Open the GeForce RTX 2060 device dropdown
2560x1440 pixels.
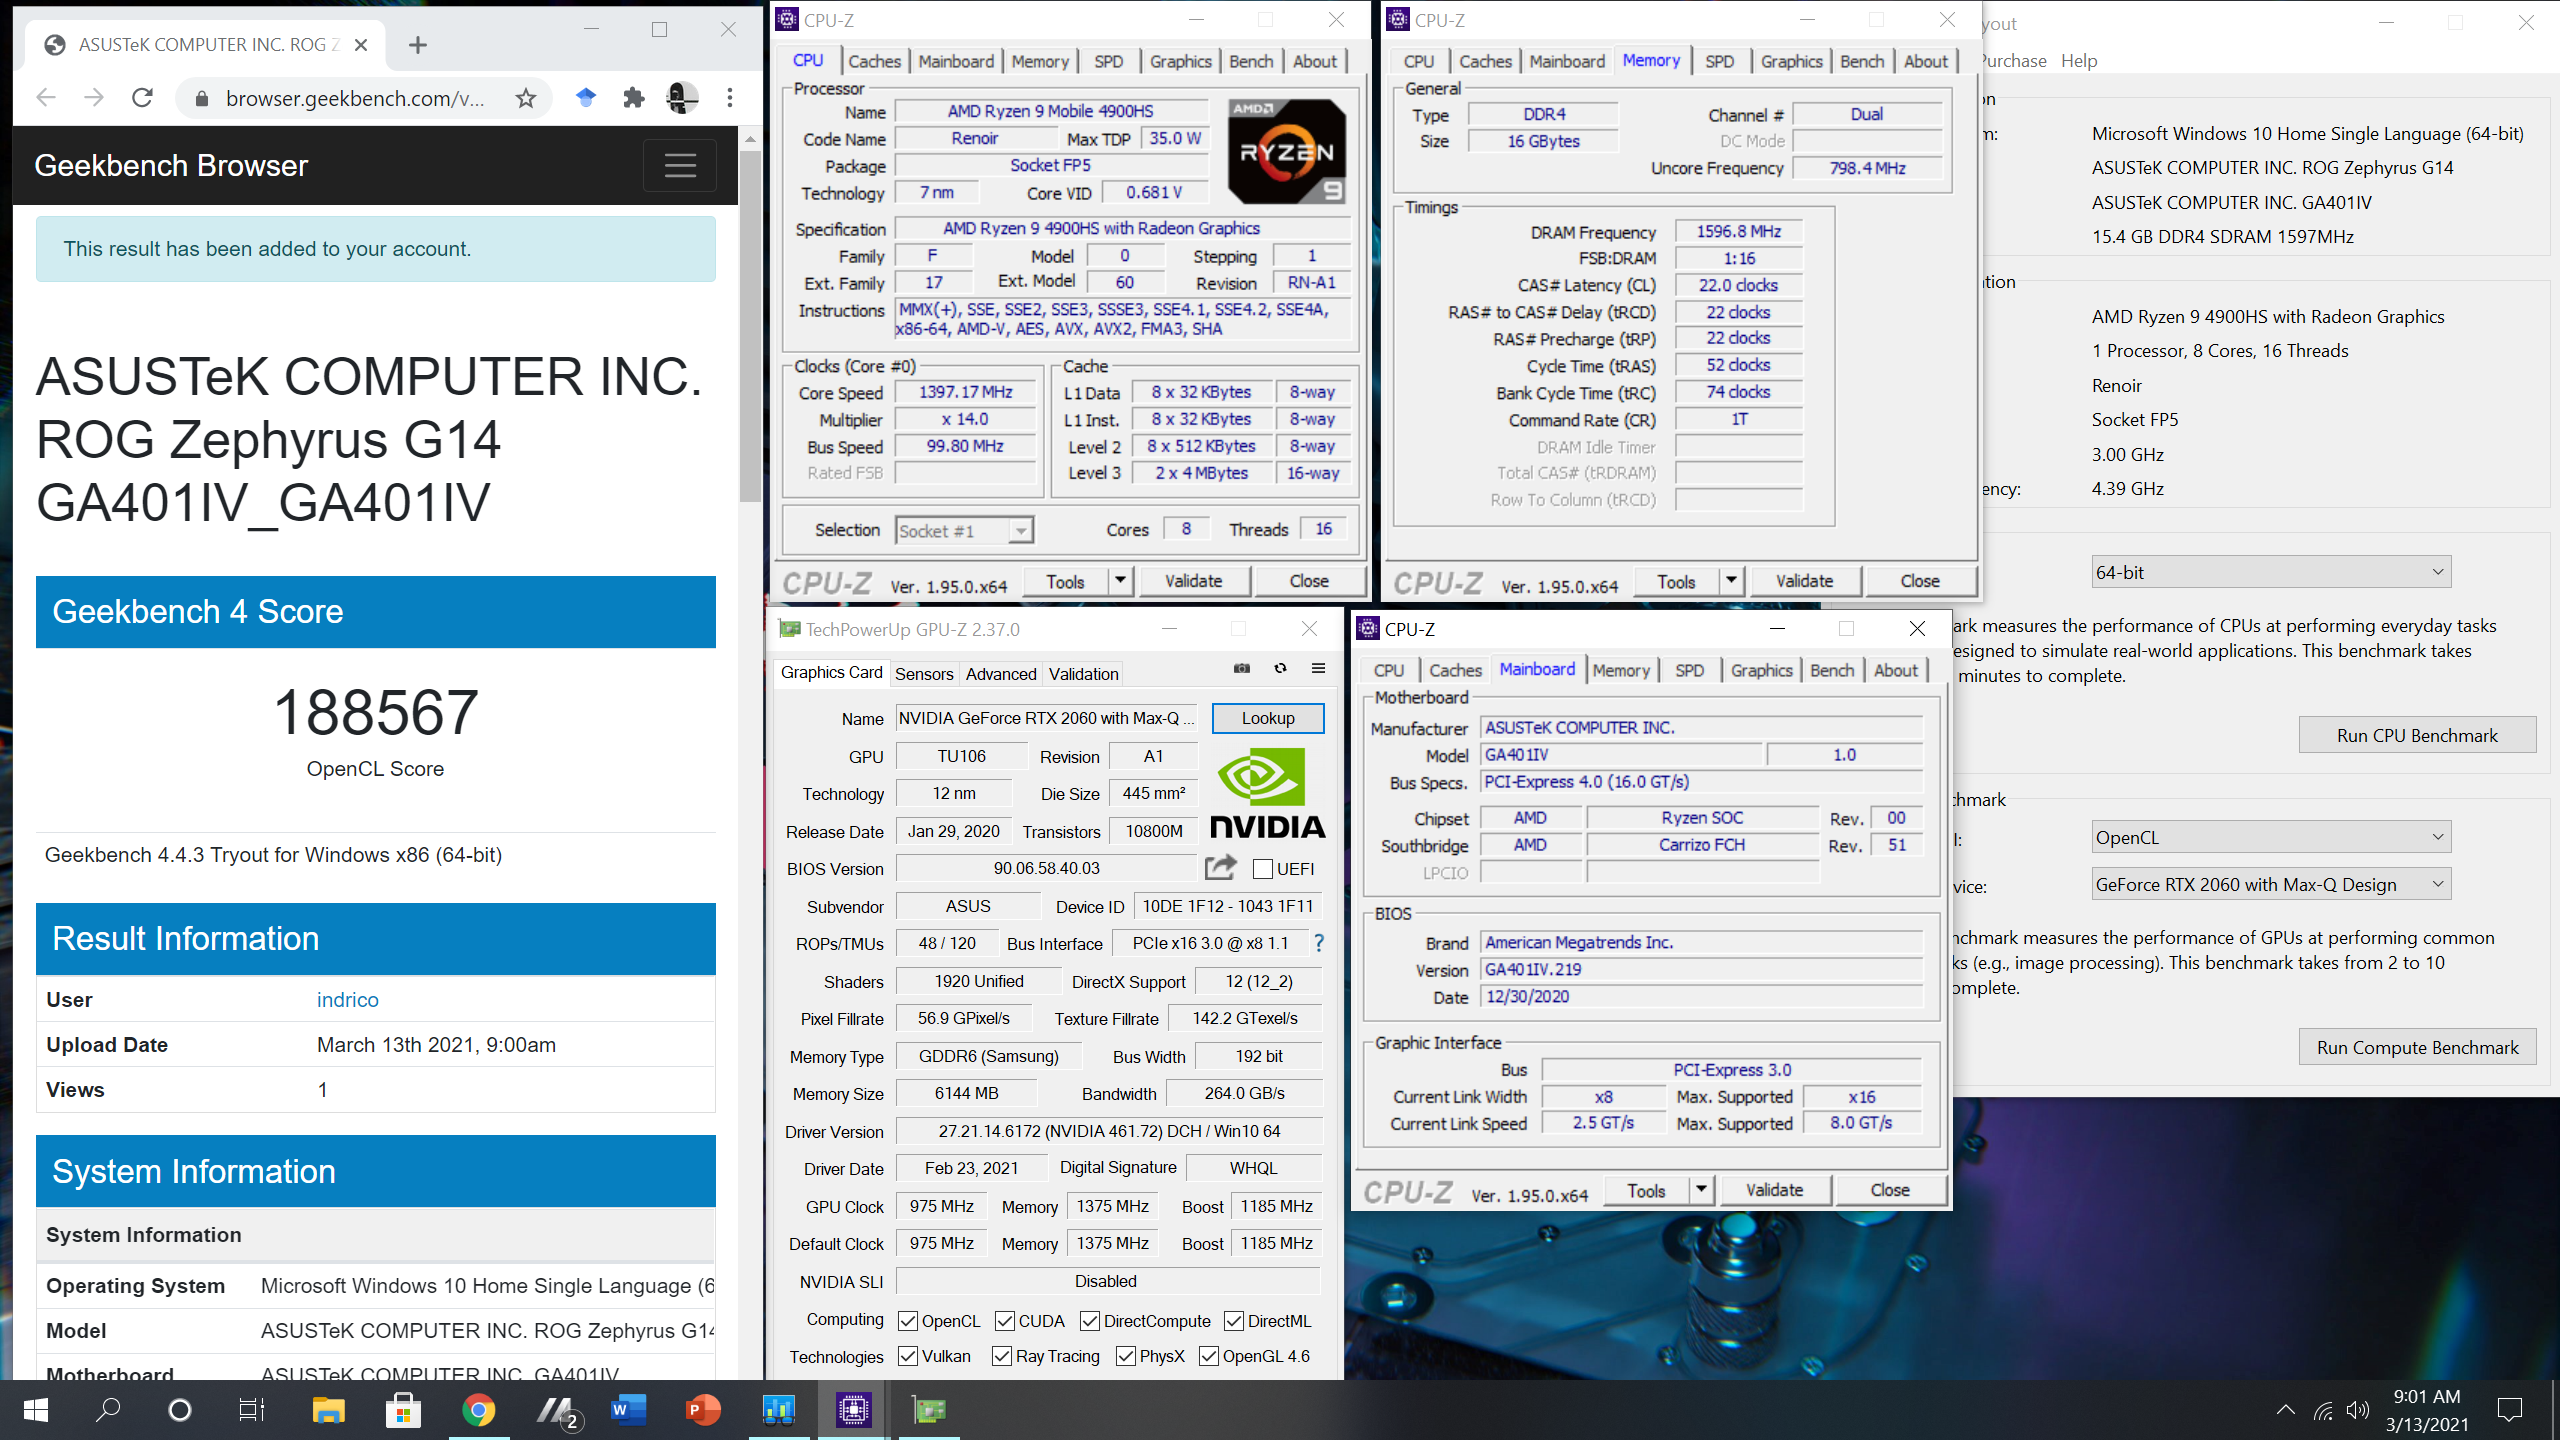[2271, 884]
